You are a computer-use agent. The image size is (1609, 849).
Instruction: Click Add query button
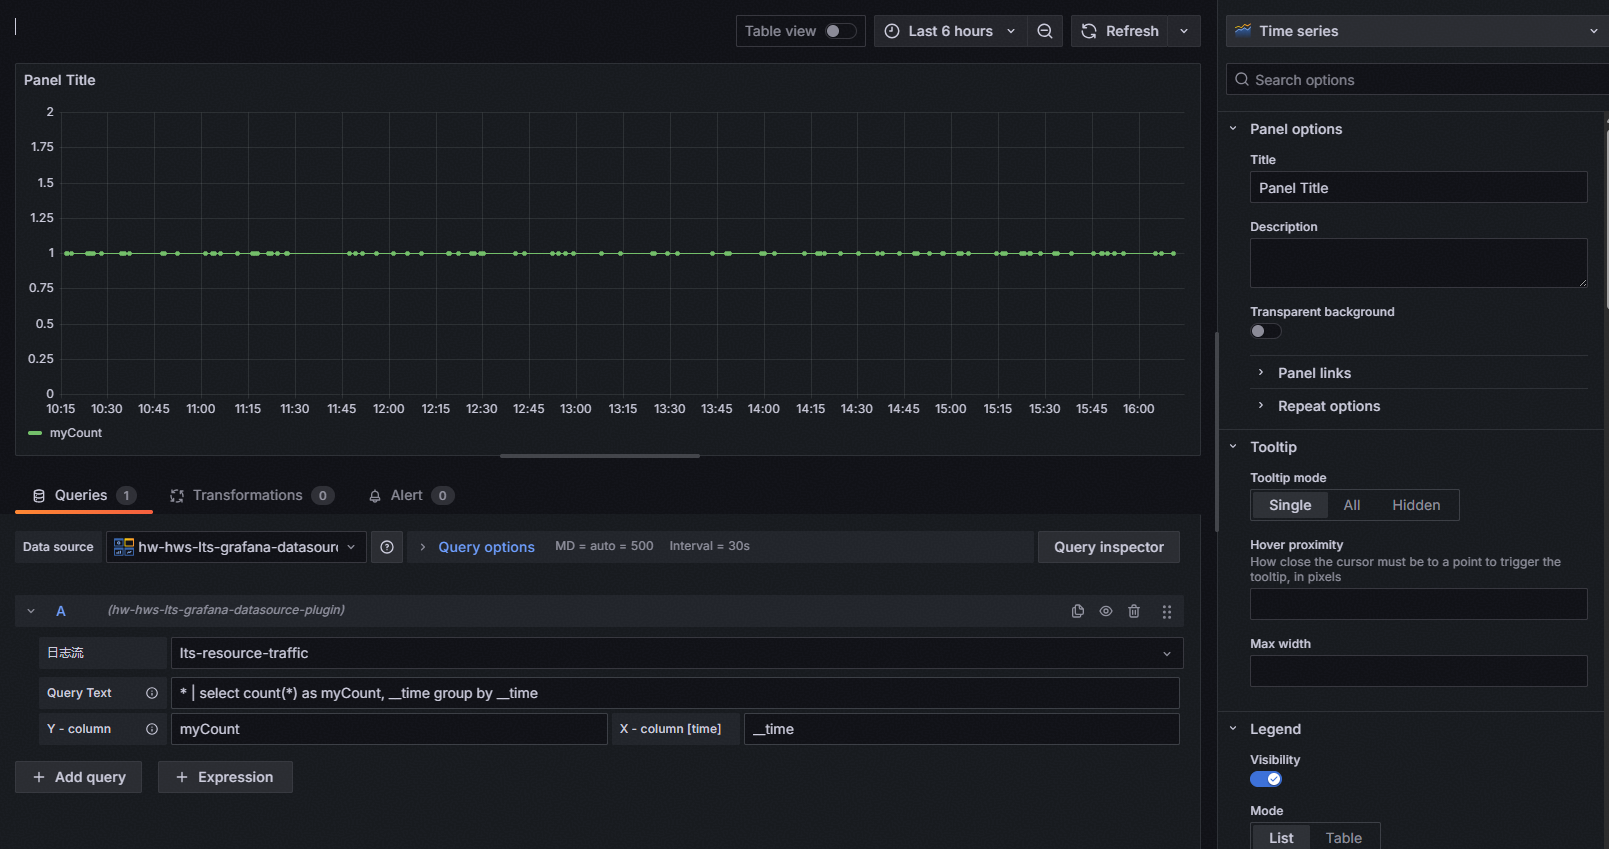78,777
